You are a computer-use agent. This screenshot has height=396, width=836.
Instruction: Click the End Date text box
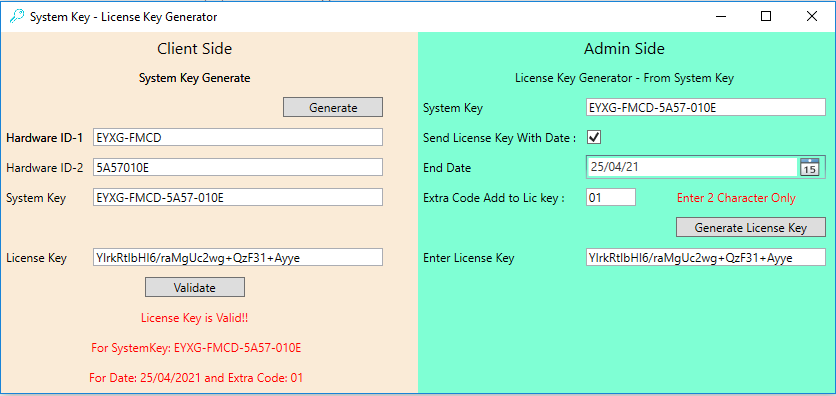tap(692, 167)
